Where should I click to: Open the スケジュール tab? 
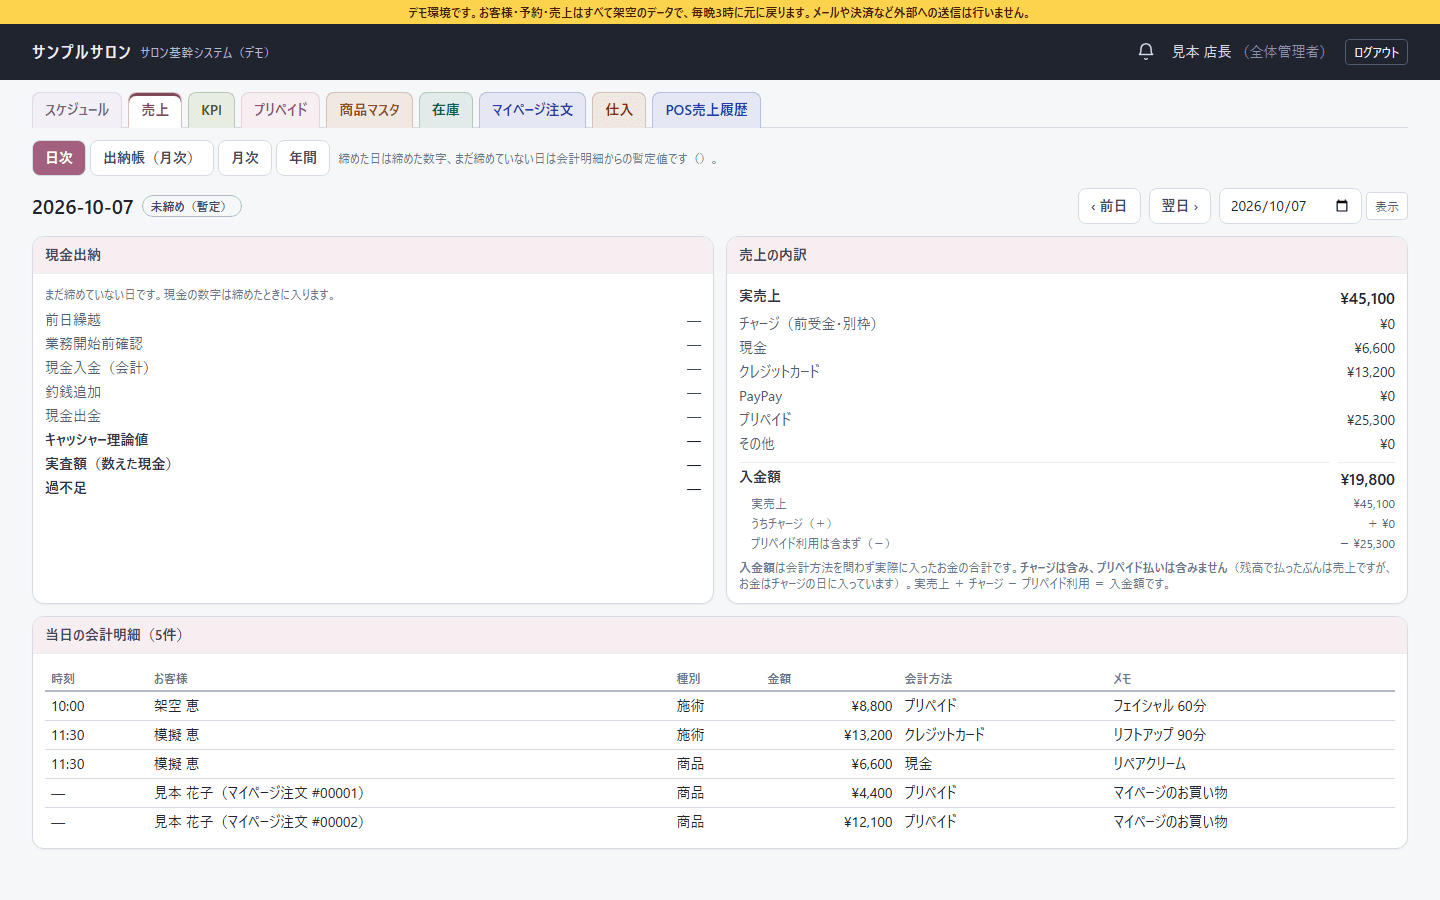pos(77,110)
